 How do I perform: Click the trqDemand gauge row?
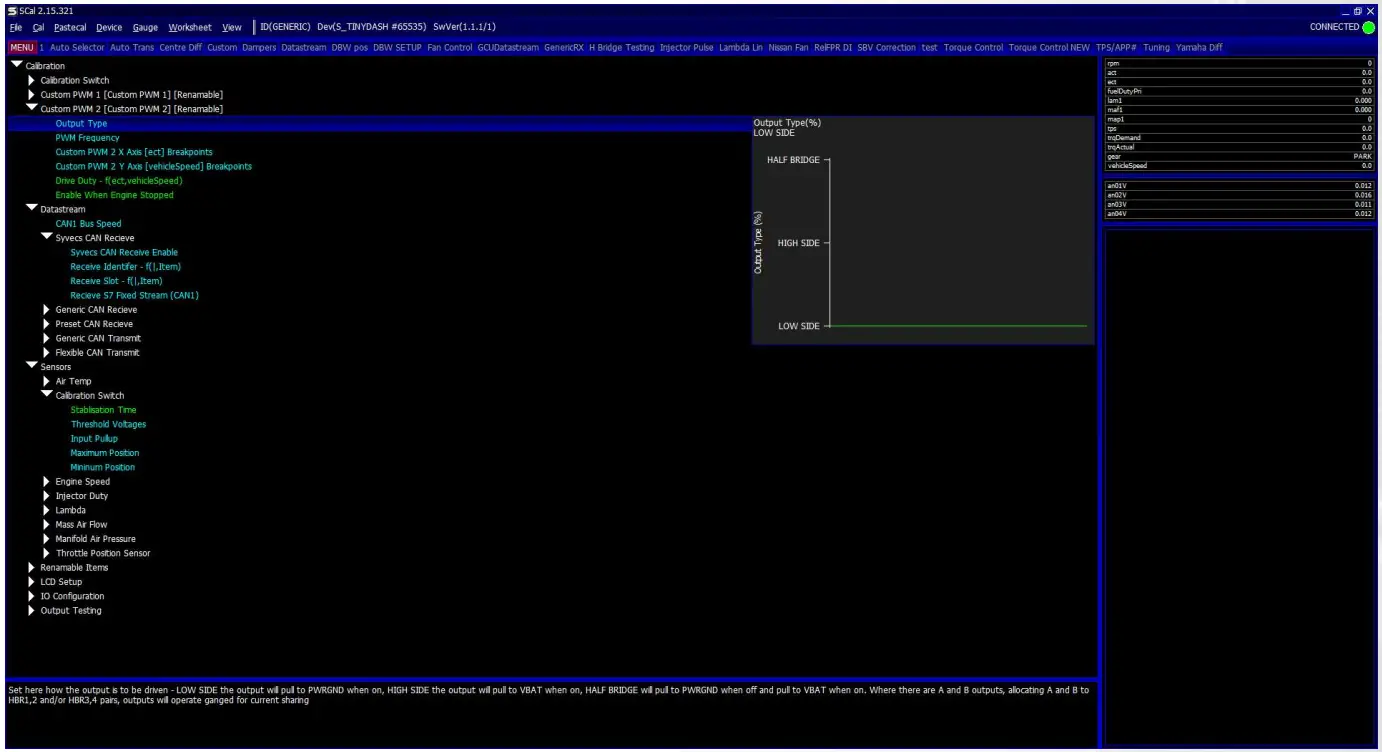point(1239,138)
